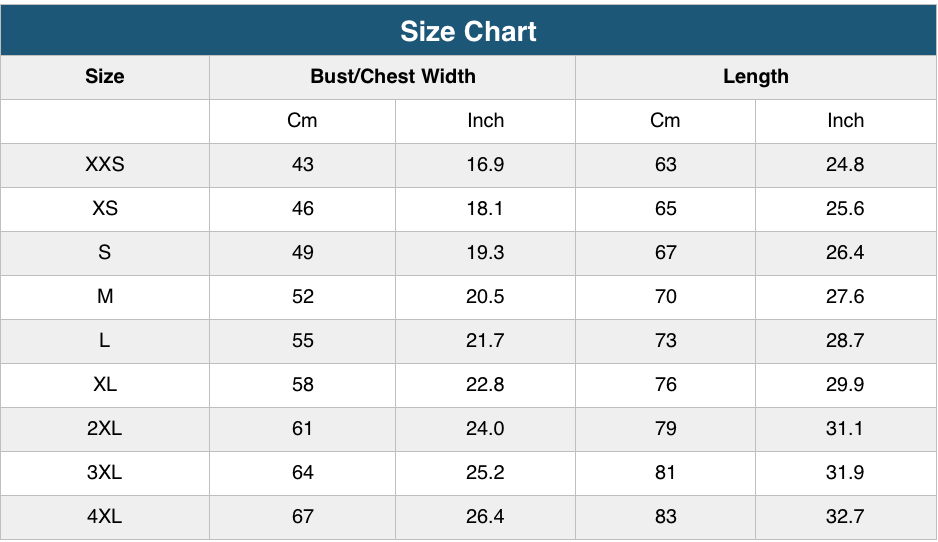Click the 43 cm bust value
This screenshot has height=542, width=938.
click(303, 165)
